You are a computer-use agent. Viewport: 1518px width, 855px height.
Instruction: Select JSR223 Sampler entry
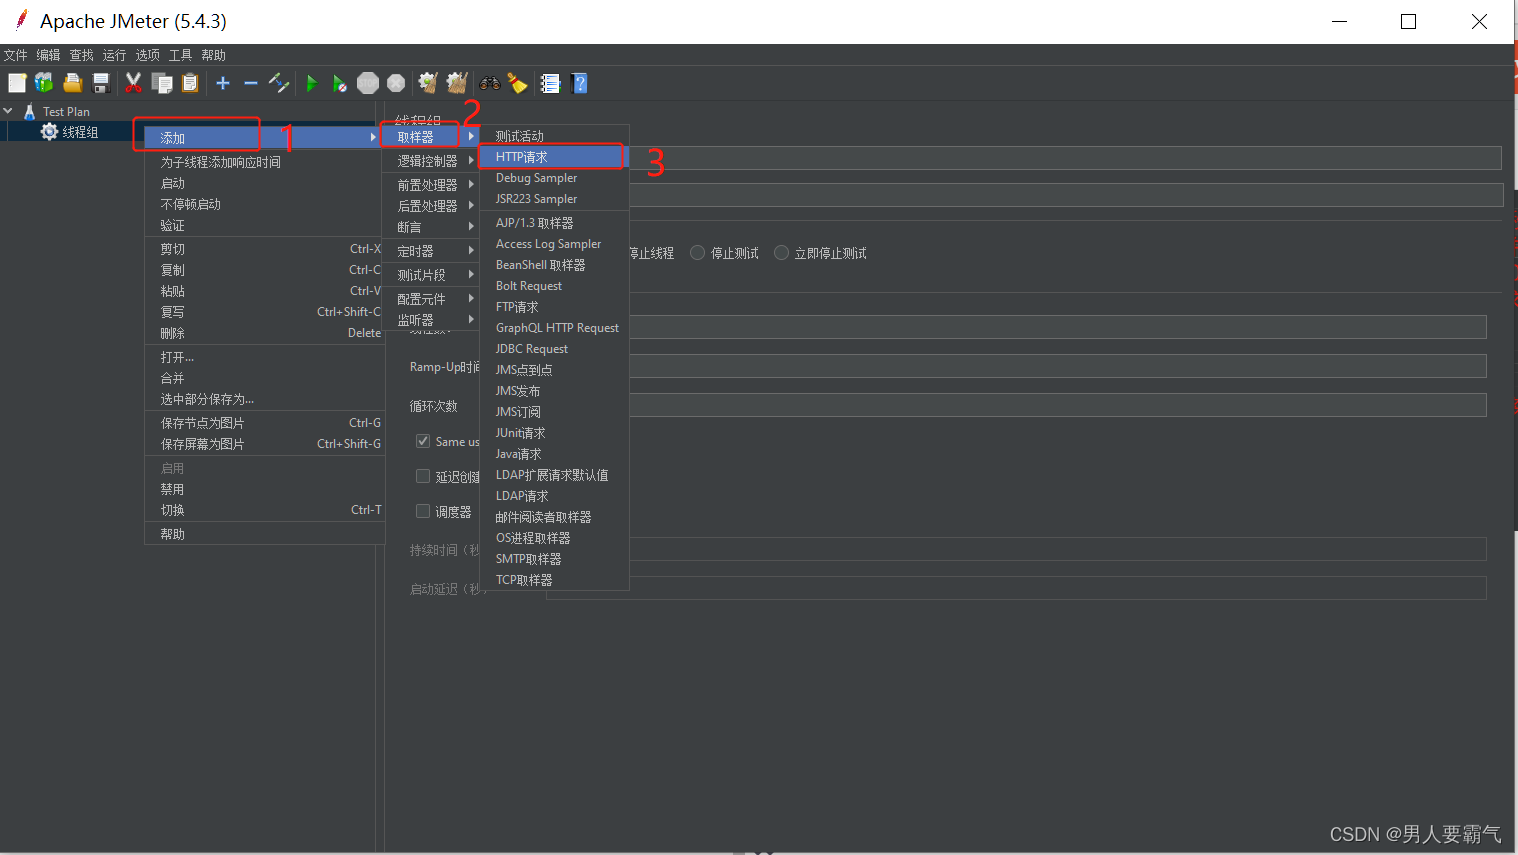[554, 199]
